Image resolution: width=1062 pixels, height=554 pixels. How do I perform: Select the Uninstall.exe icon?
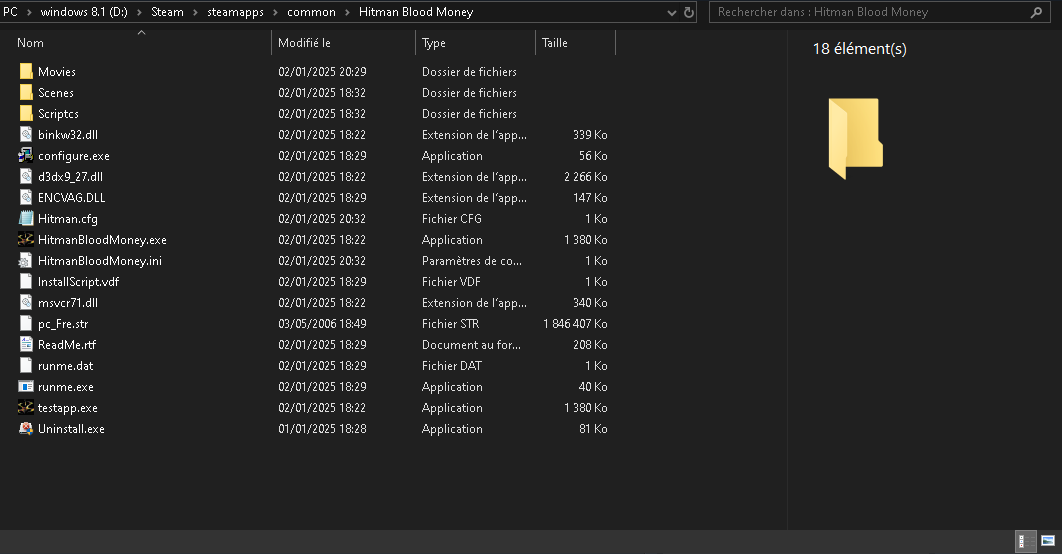(x=26, y=429)
